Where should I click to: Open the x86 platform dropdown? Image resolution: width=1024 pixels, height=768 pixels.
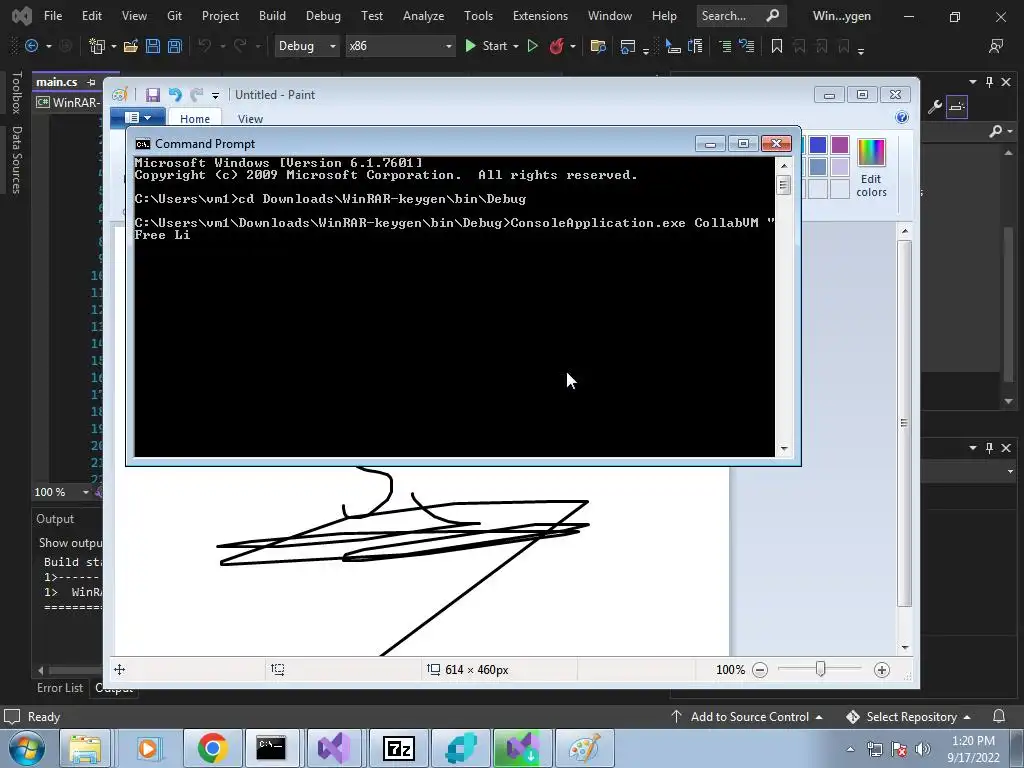click(x=400, y=46)
